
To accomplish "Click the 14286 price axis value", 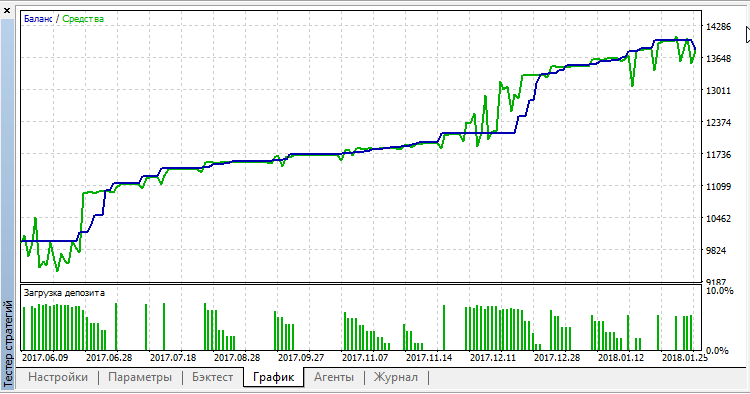I will tap(718, 27).
